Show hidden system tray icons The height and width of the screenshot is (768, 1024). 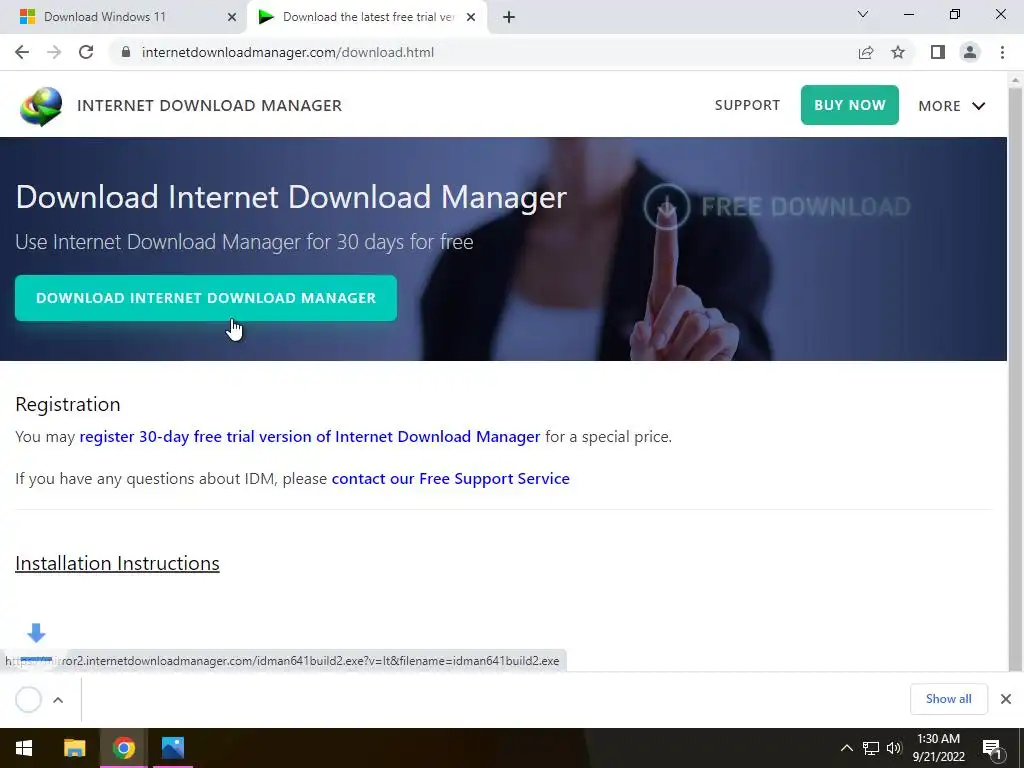click(846, 748)
